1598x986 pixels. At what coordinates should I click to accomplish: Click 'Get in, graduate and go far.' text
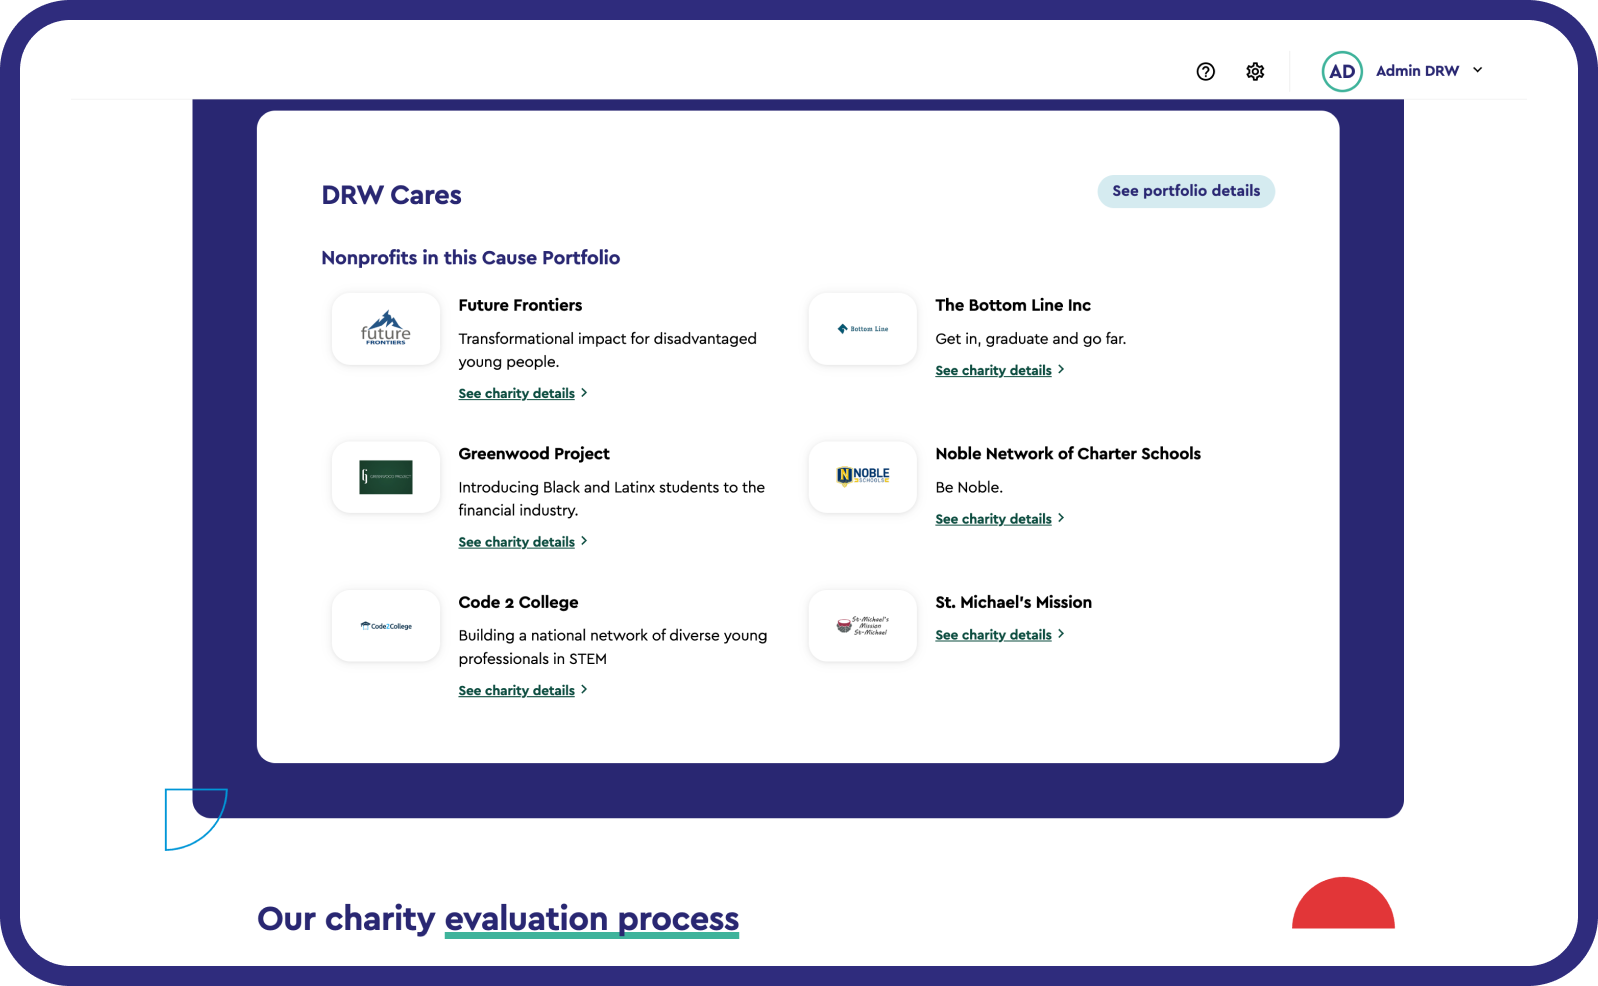pos(1030,339)
